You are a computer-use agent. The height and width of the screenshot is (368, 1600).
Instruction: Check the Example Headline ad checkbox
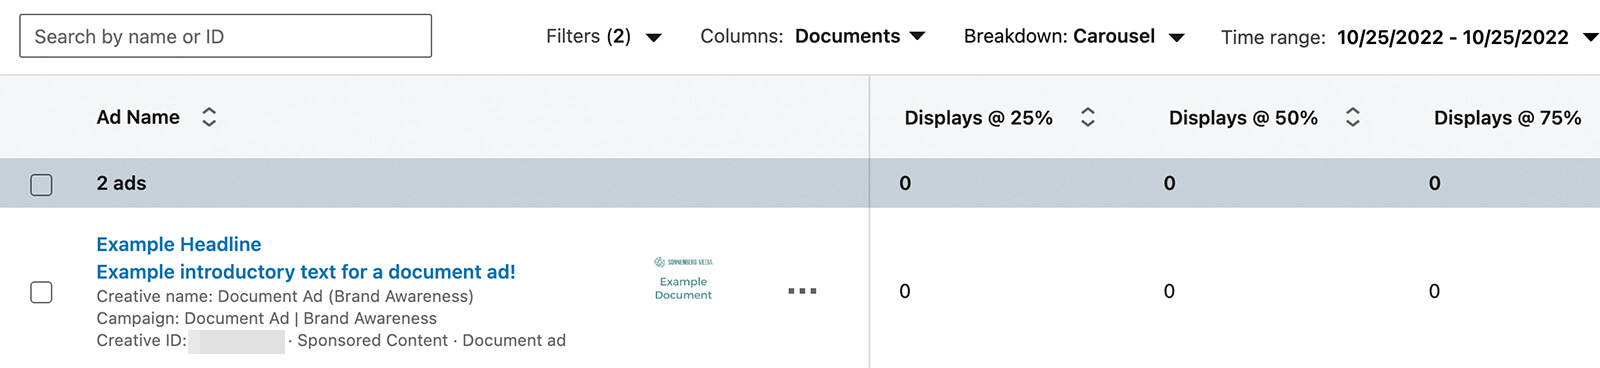tap(41, 292)
